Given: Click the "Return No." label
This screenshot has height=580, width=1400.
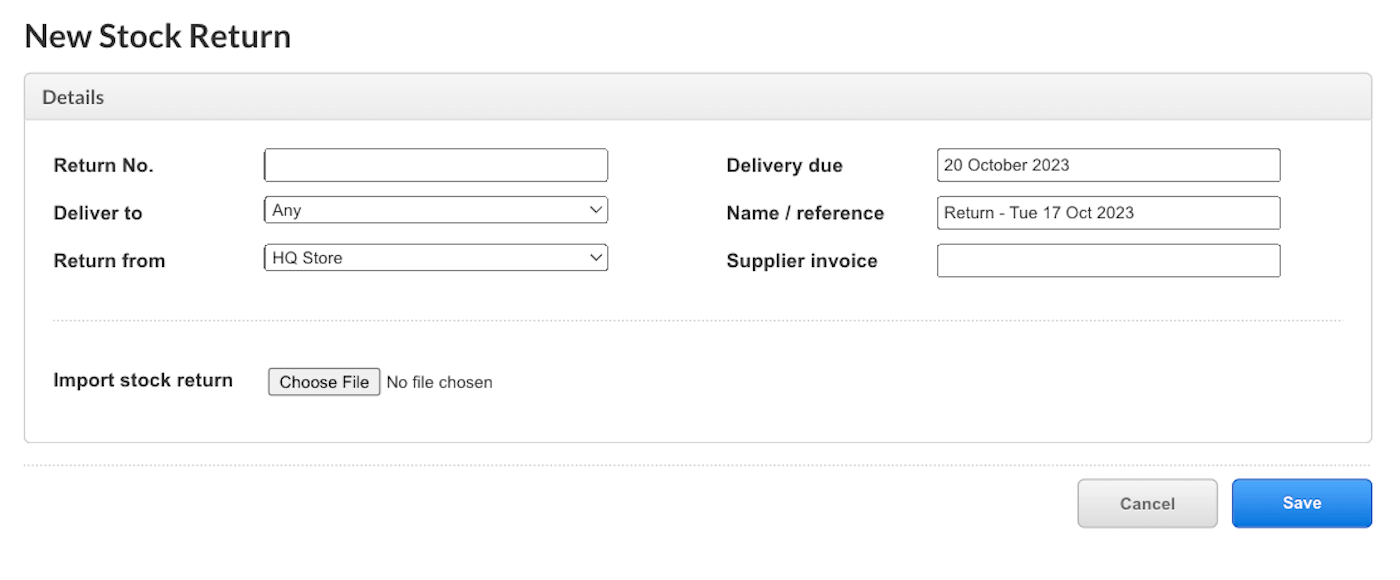Looking at the screenshot, I should tap(104, 166).
